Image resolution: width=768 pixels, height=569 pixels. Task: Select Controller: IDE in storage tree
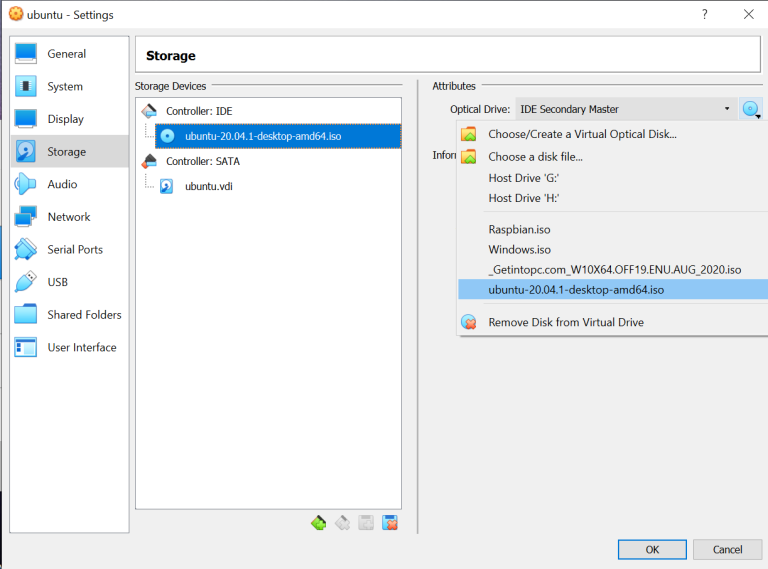click(x=198, y=111)
